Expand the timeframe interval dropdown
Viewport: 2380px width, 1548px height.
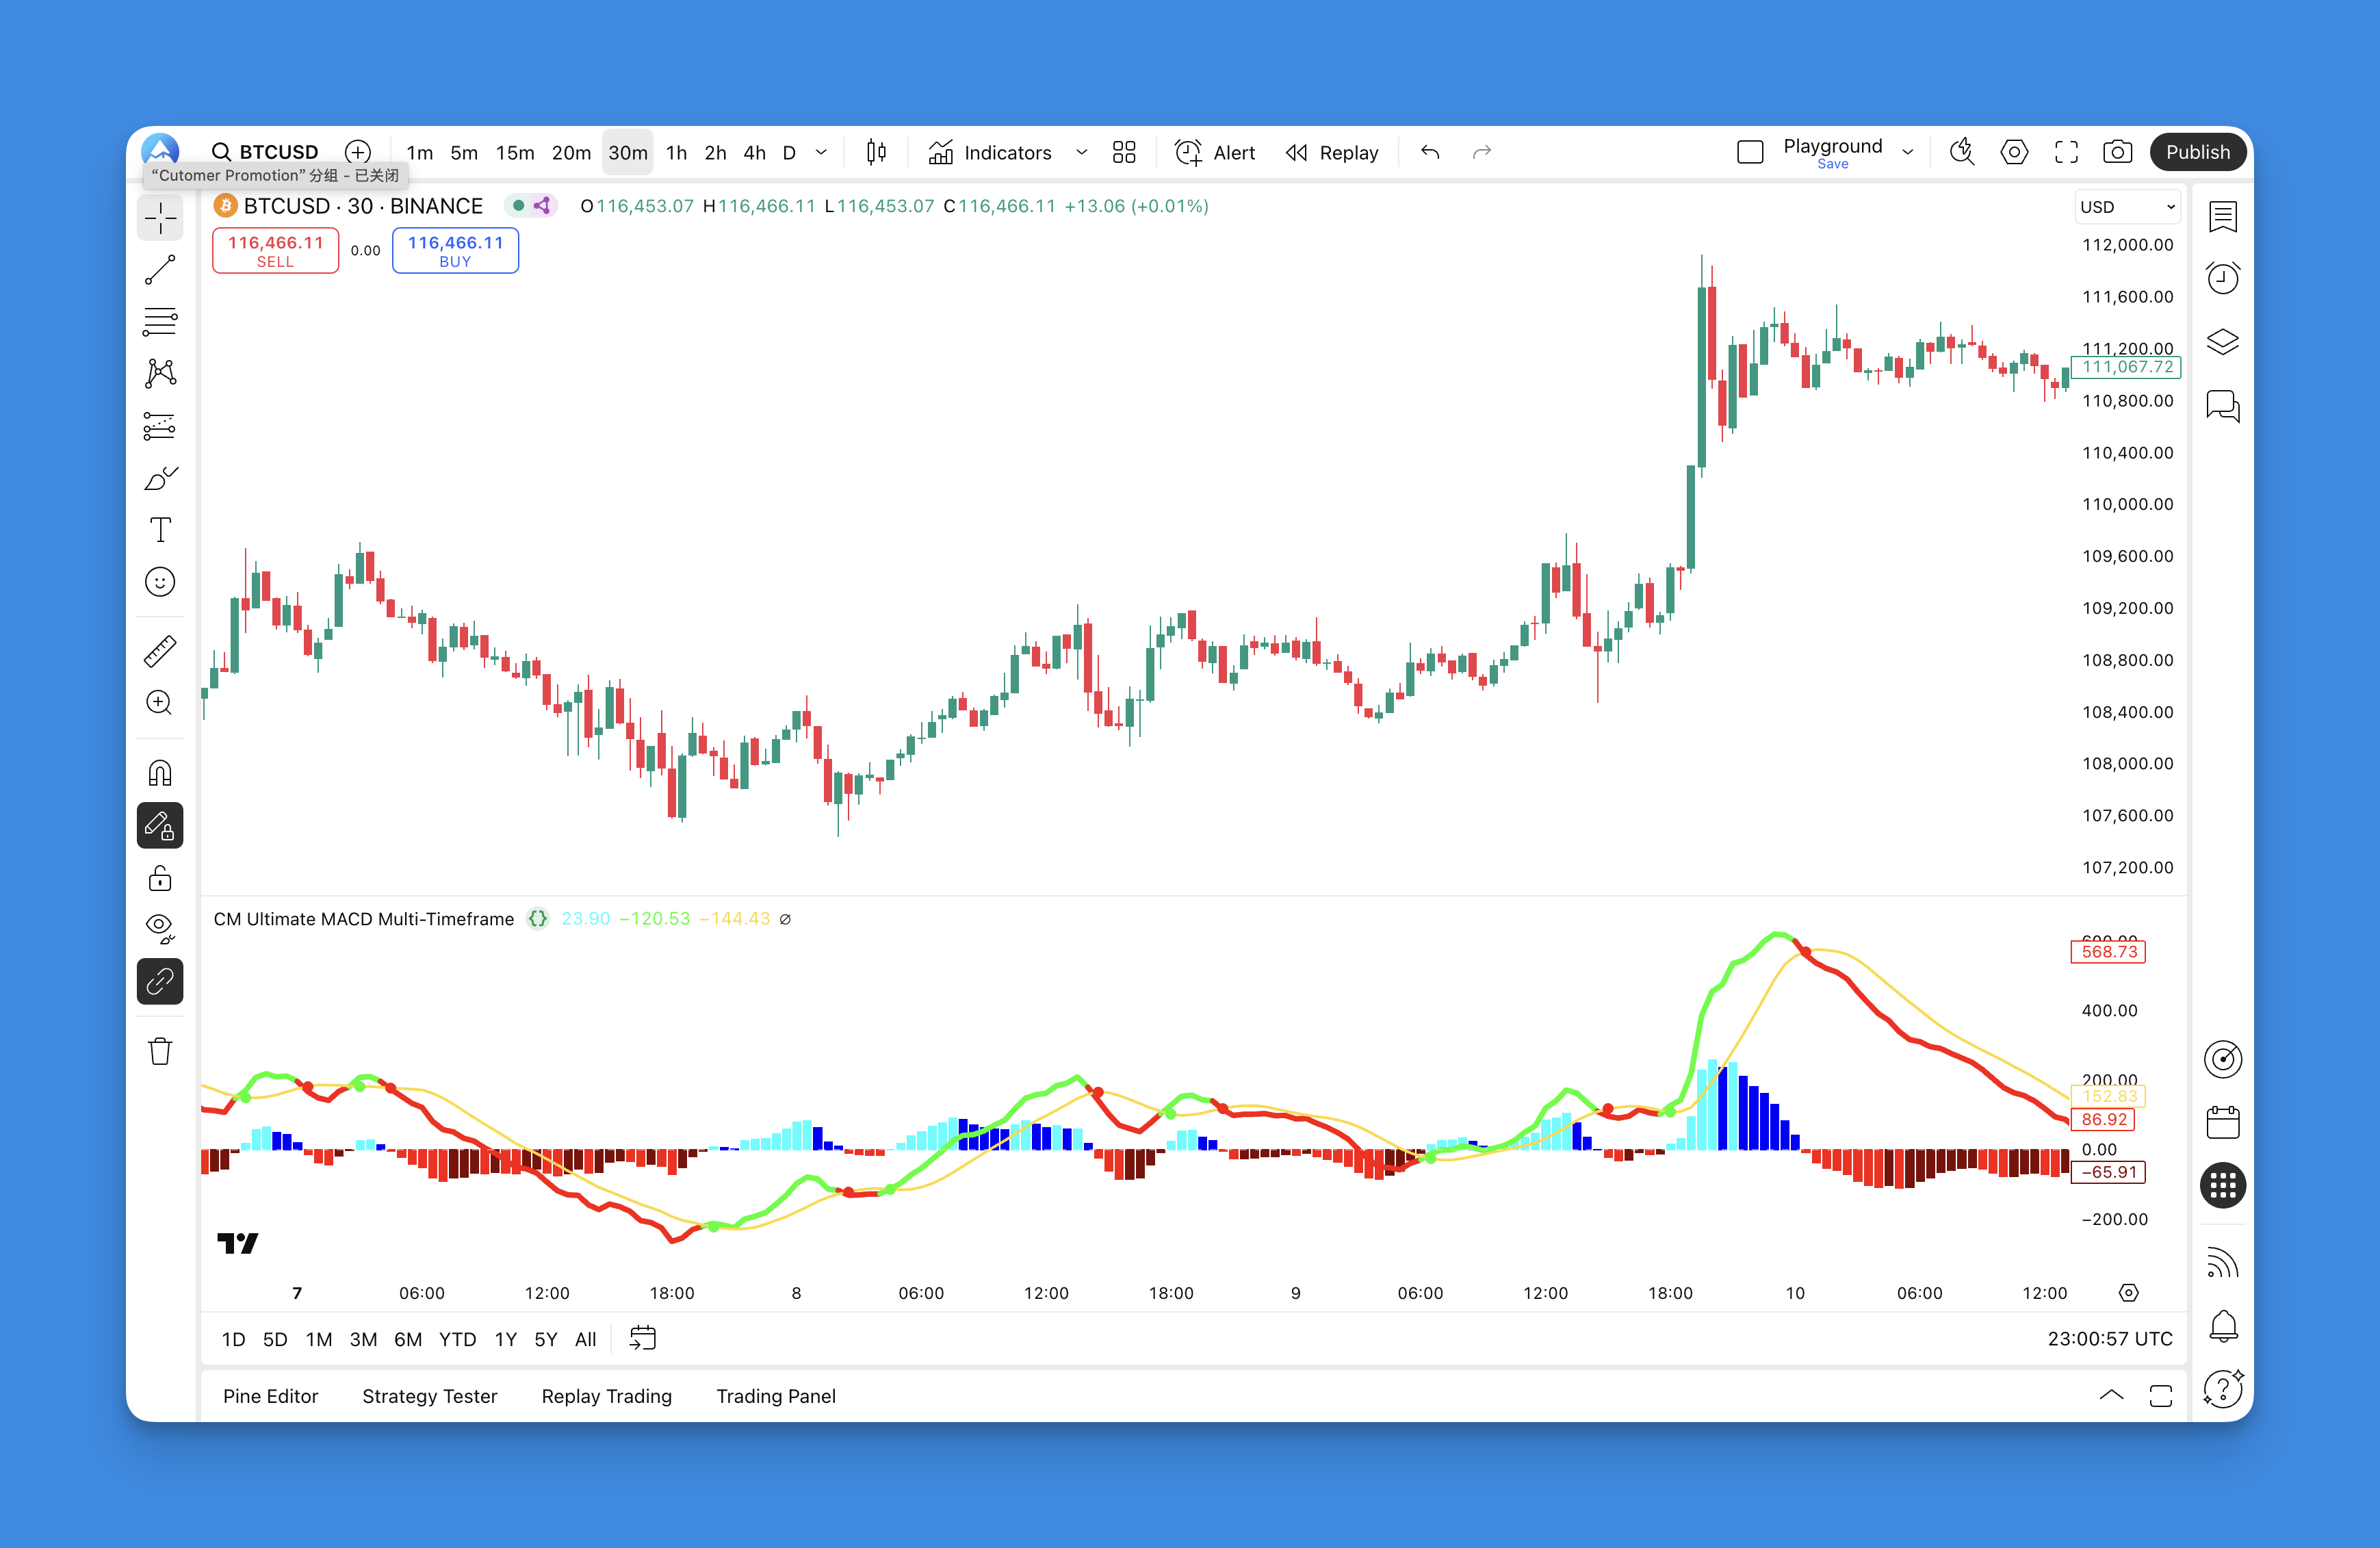tap(822, 153)
